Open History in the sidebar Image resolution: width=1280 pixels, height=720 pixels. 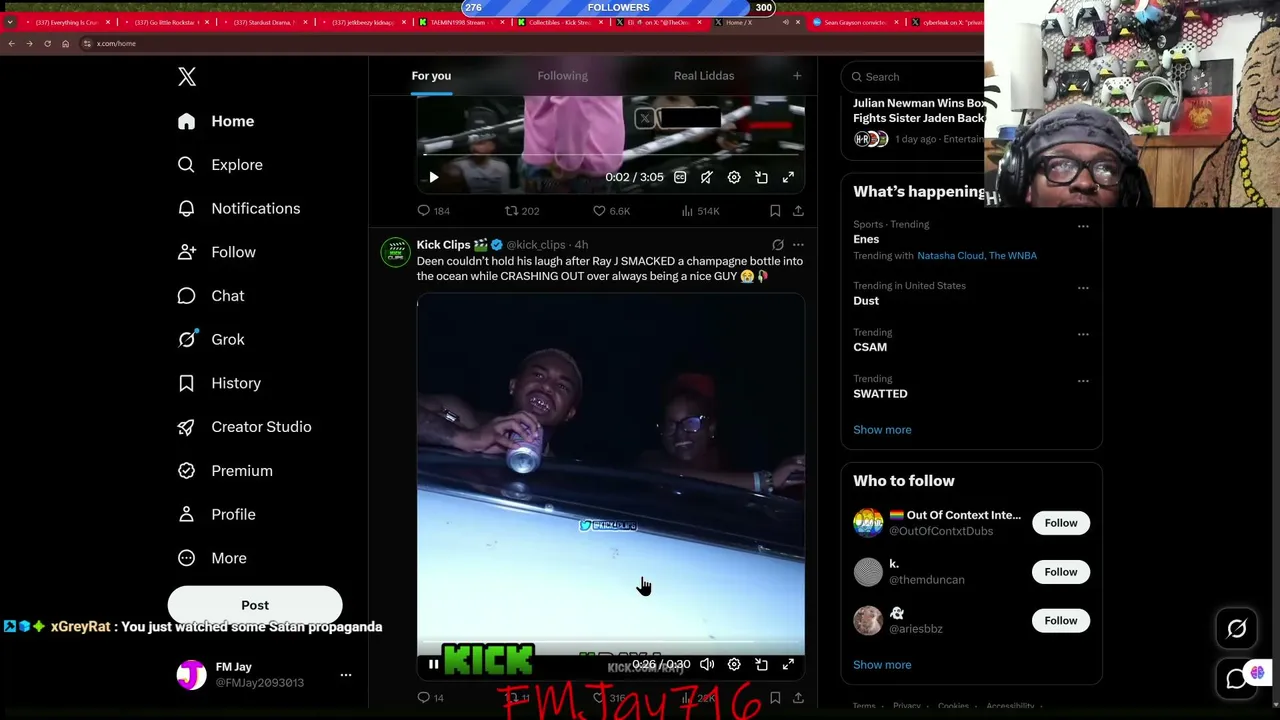coord(218,383)
